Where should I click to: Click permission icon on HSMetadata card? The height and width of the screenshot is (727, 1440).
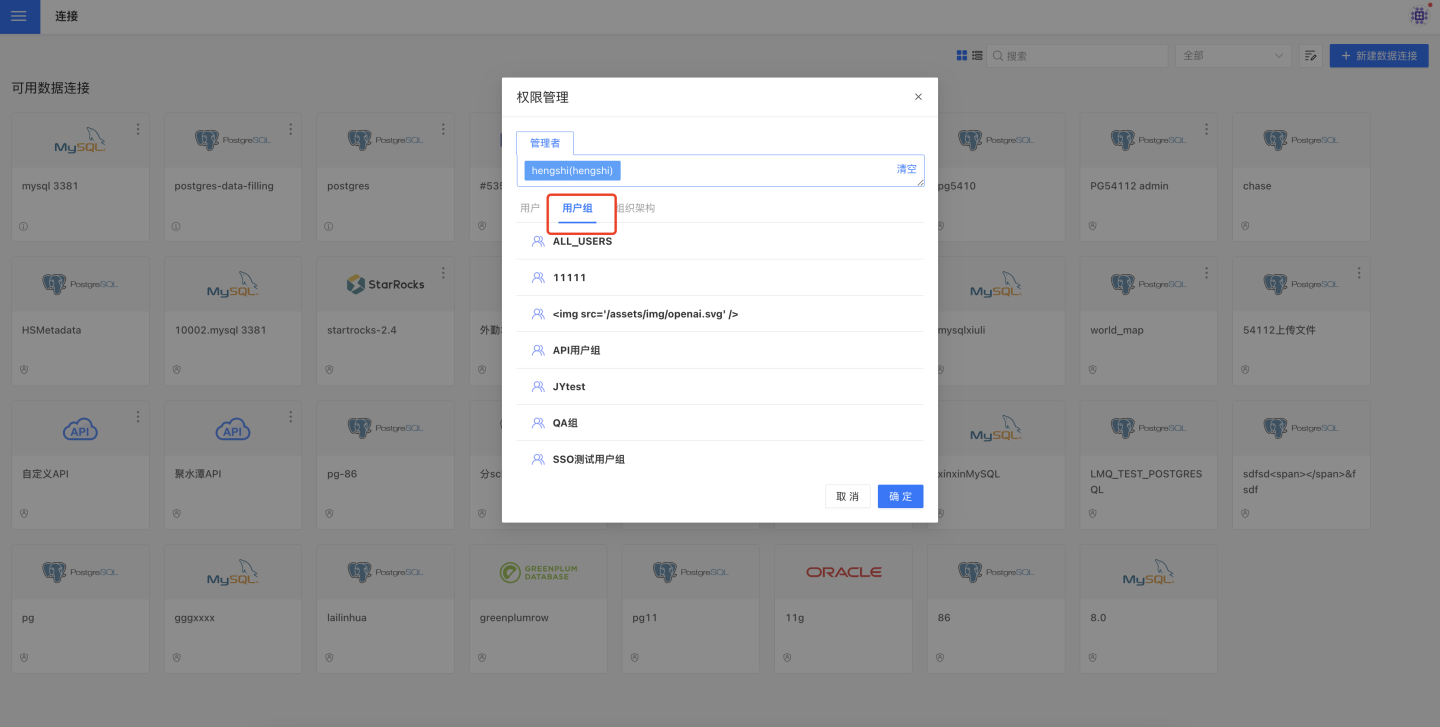24,370
